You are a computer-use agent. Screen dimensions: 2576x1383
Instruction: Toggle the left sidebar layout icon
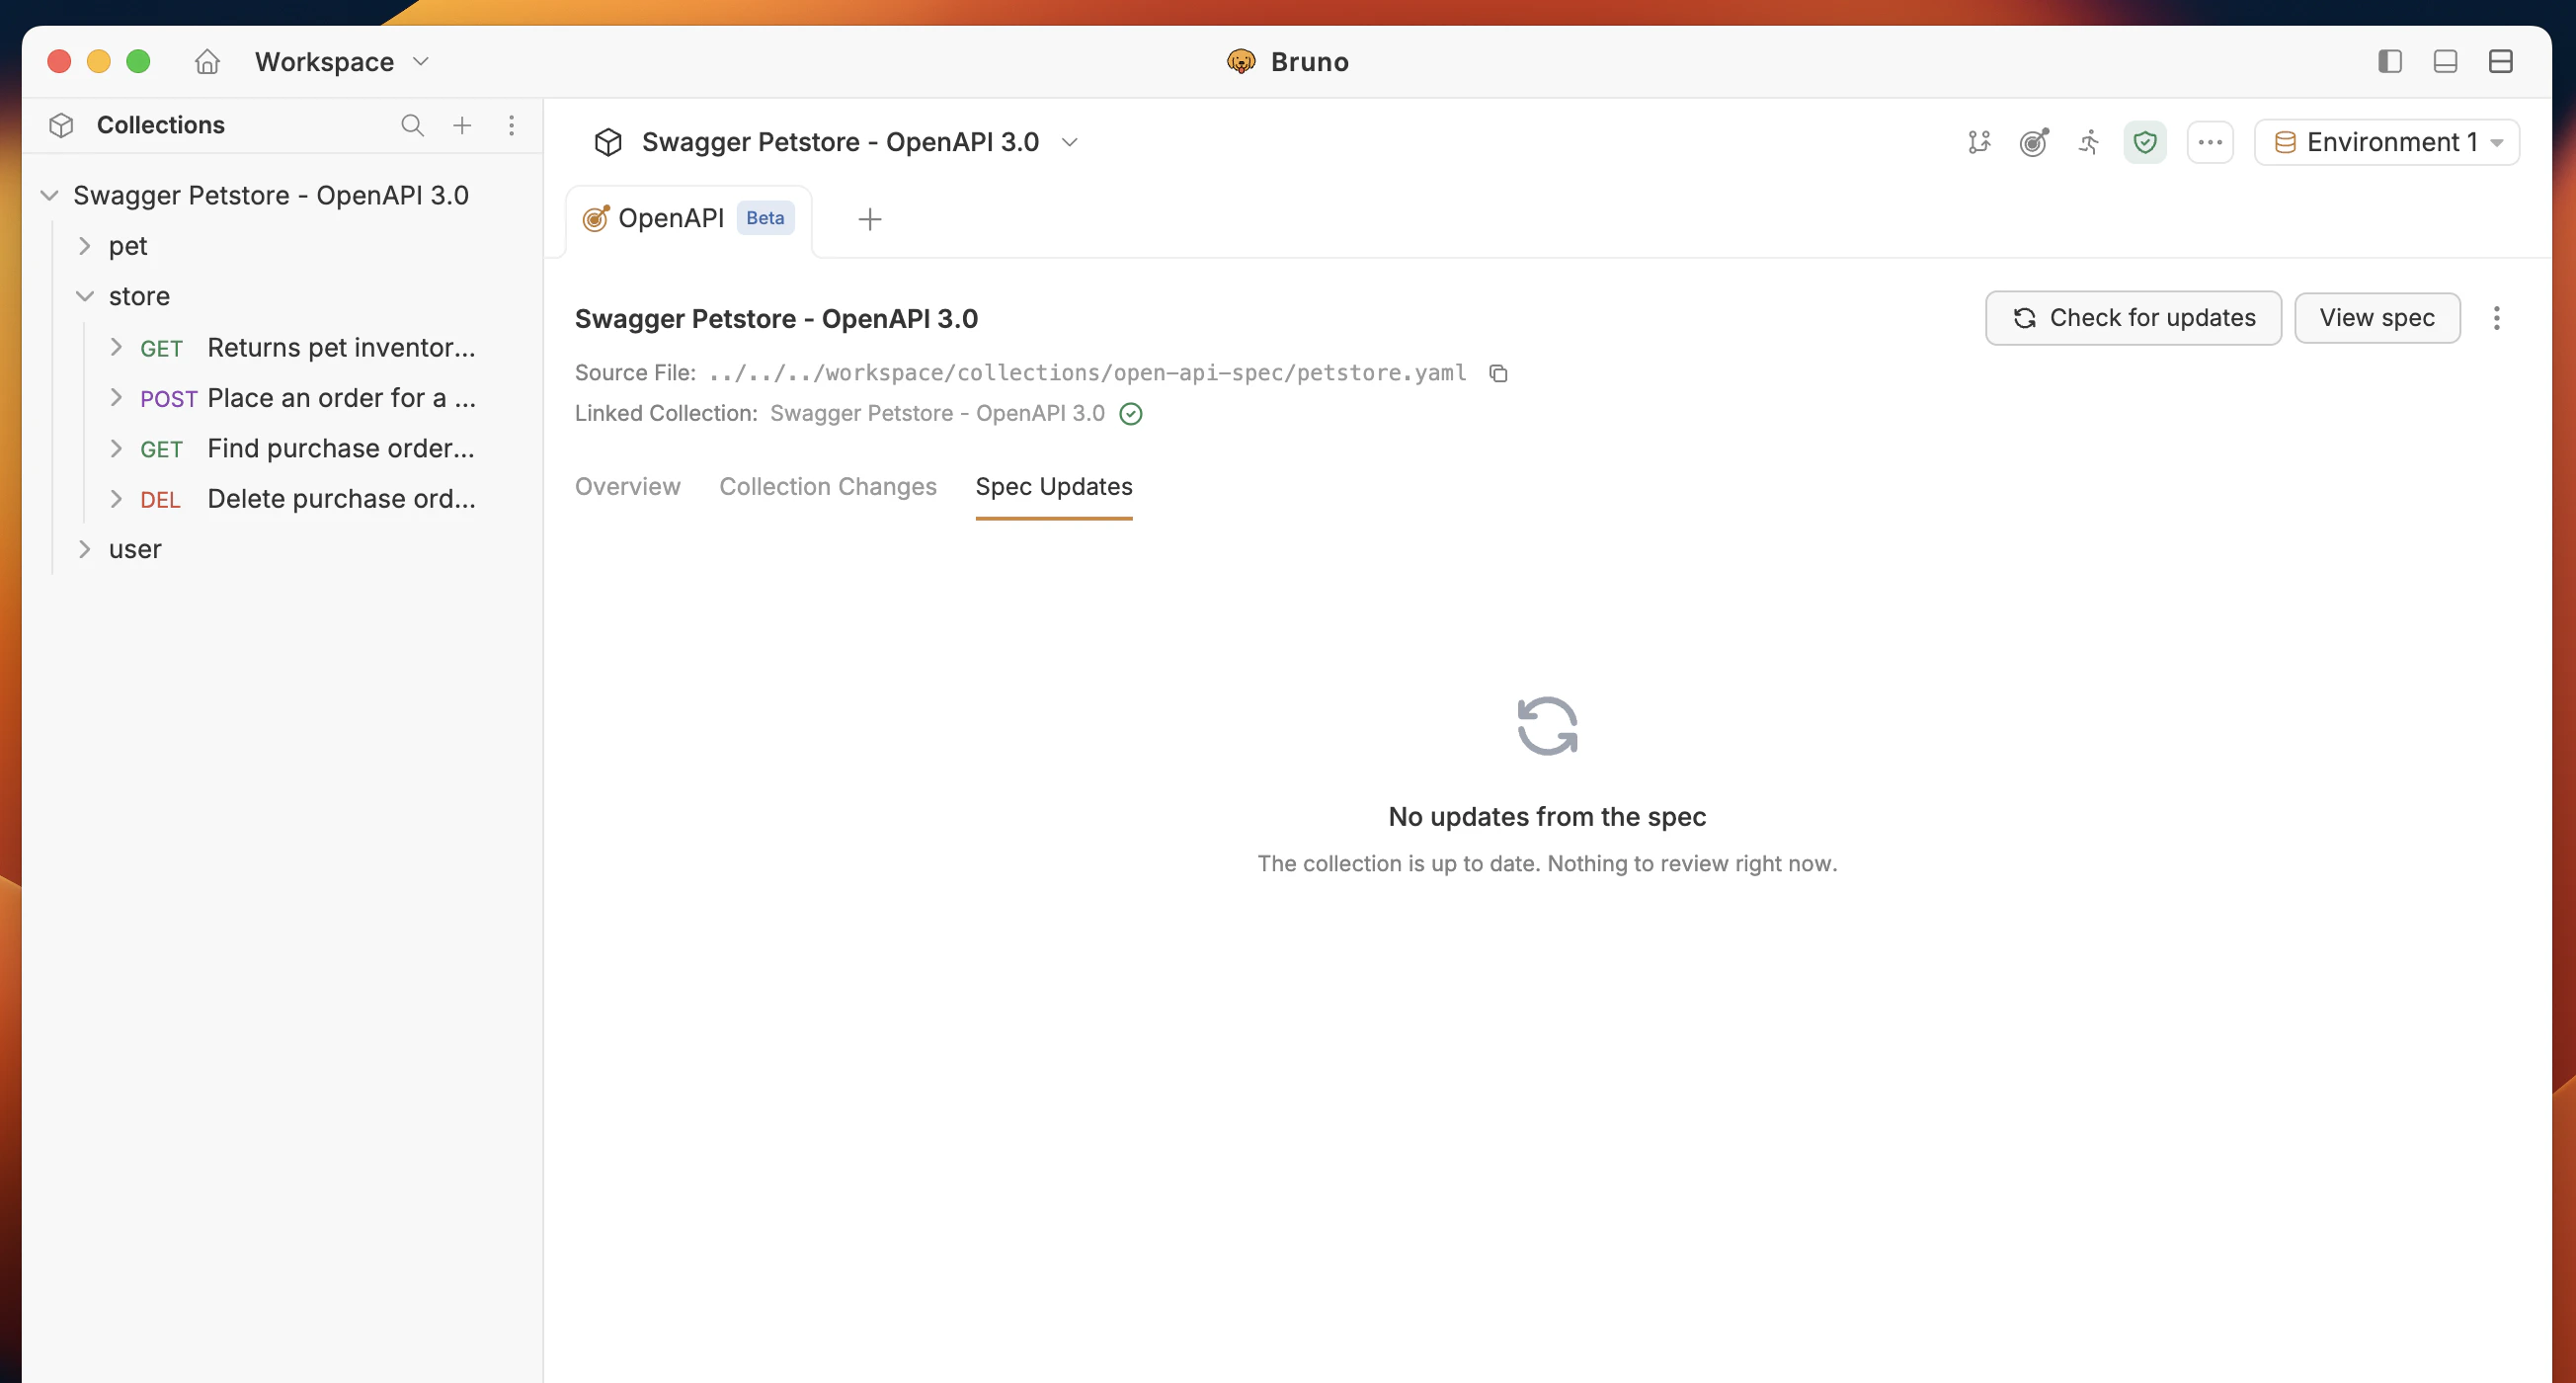pos(2390,62)
